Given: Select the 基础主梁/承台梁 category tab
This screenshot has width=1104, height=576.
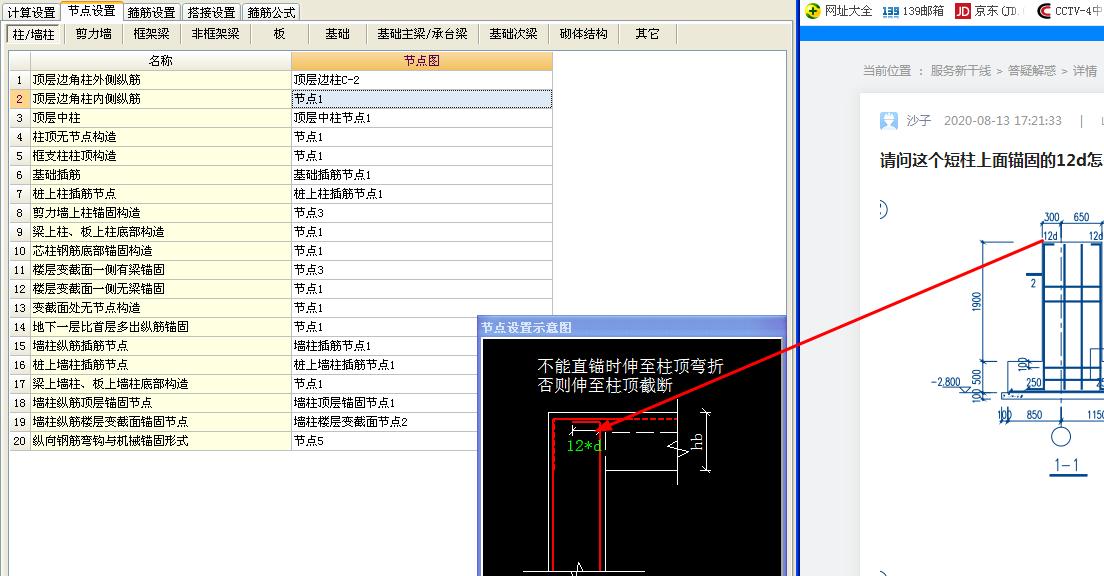Looking at the screenshot, I should [422, 34].
